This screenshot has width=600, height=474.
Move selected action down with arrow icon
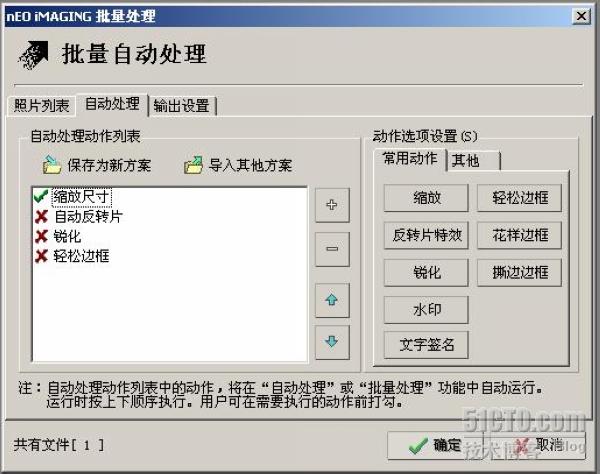(x=332, y=342)
